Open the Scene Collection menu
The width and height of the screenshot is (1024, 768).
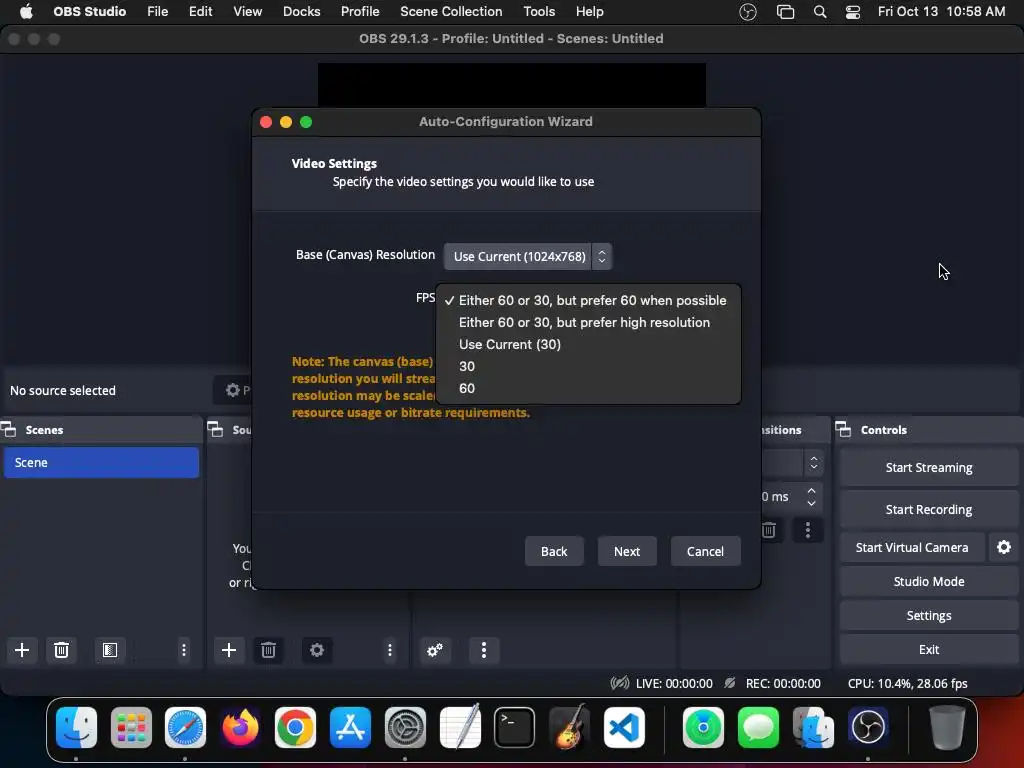coord(451,12)
